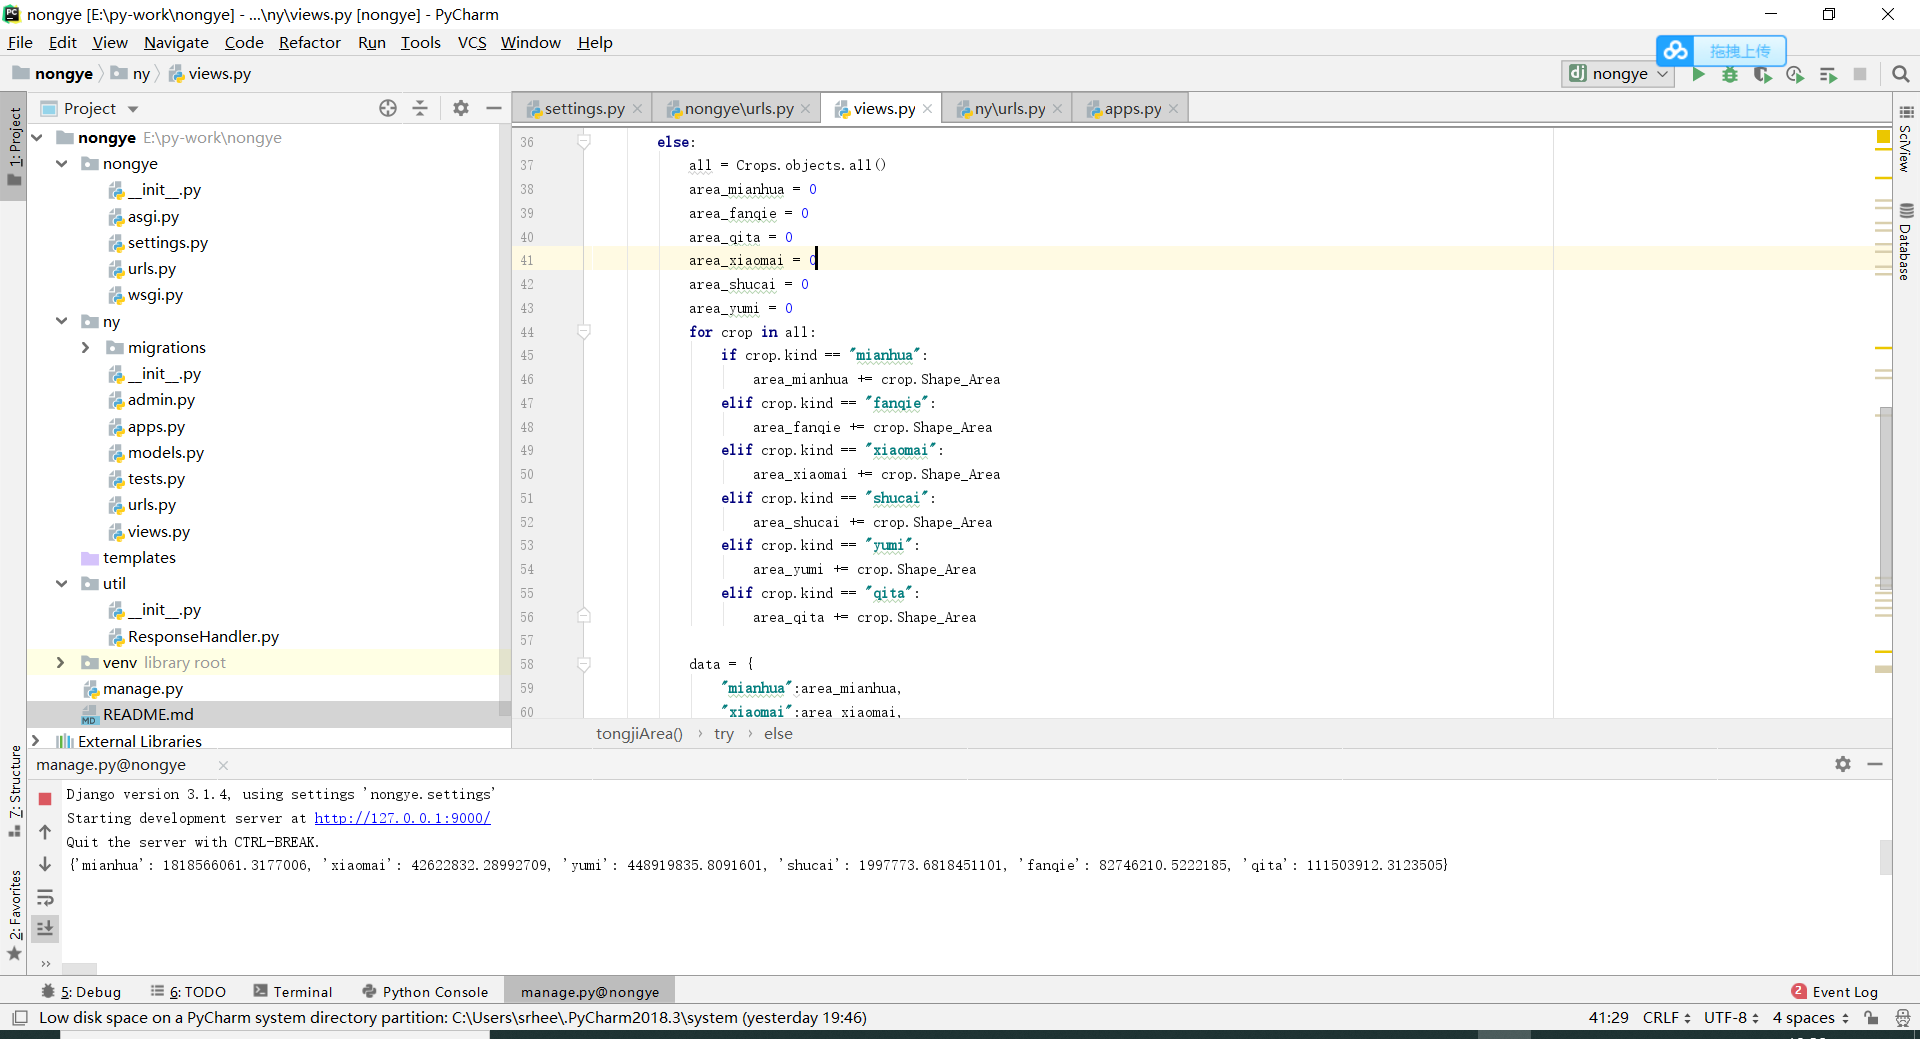
Task: Collapse the inner nongye package folder
Action: click(x=61, y=164)
